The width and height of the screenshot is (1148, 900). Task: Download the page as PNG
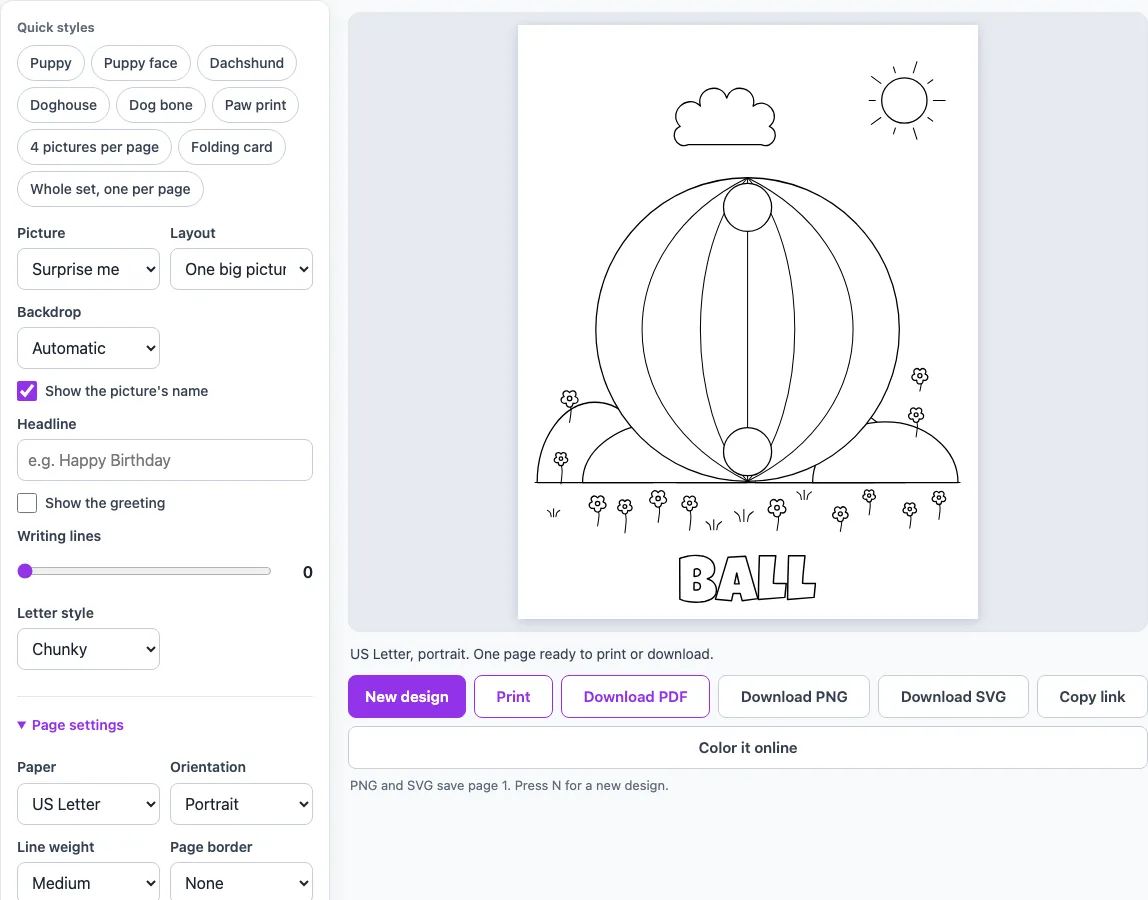794,696
